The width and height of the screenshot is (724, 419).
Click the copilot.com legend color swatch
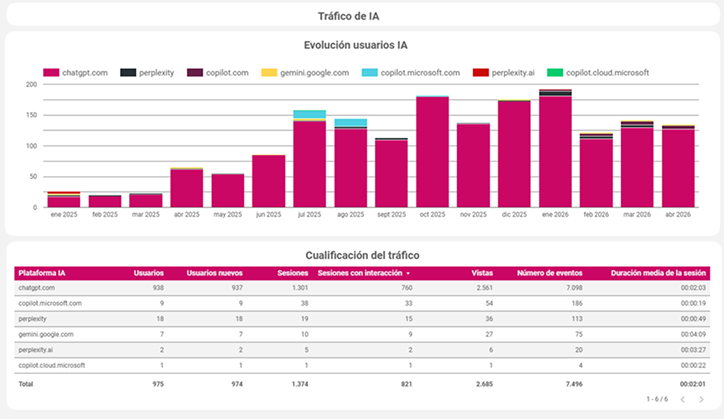(x=195, y=73)
